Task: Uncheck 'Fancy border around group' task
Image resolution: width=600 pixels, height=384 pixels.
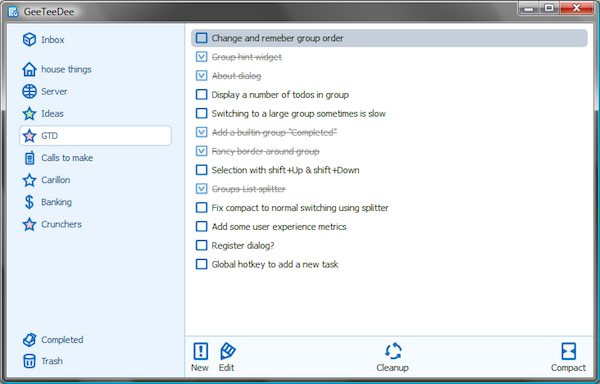Action: click(x=201, y=151)
